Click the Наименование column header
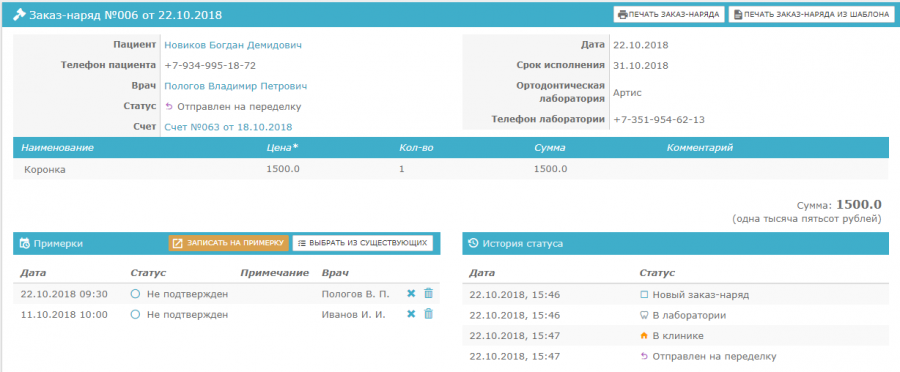 click(x=57, y=148)
